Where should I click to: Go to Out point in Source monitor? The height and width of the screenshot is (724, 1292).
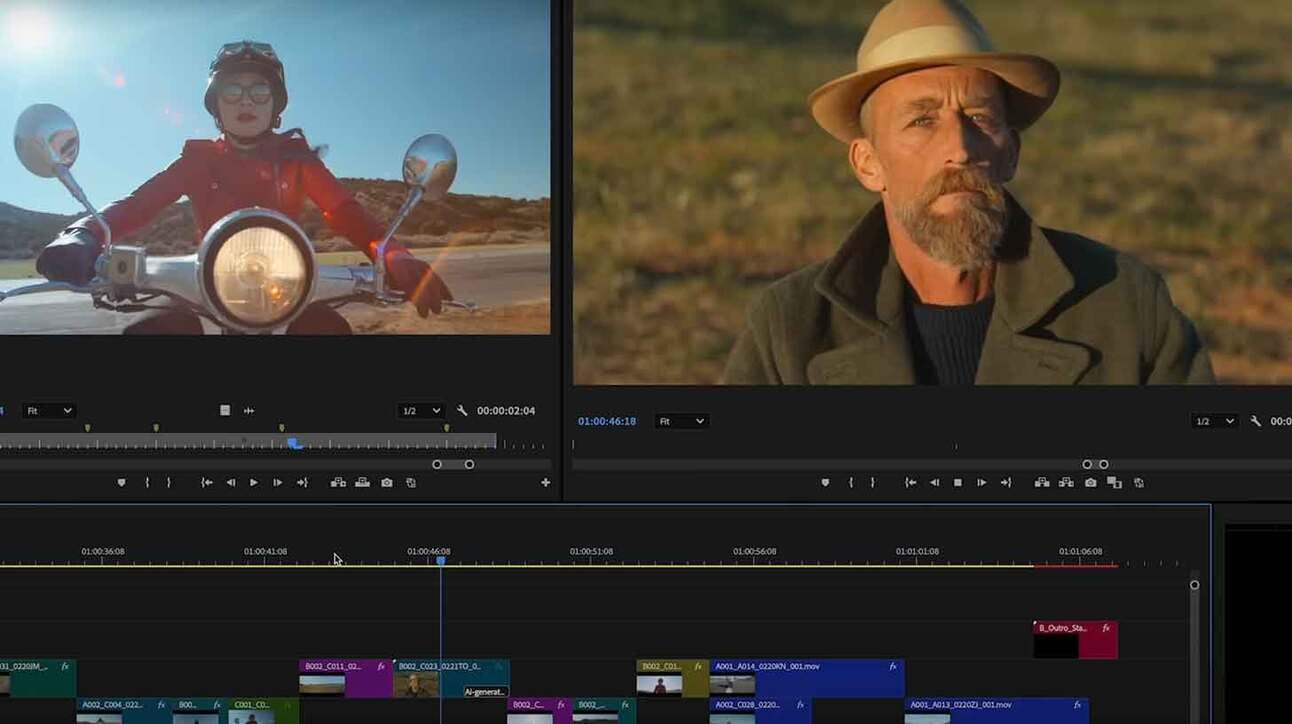tap(302, 482)
